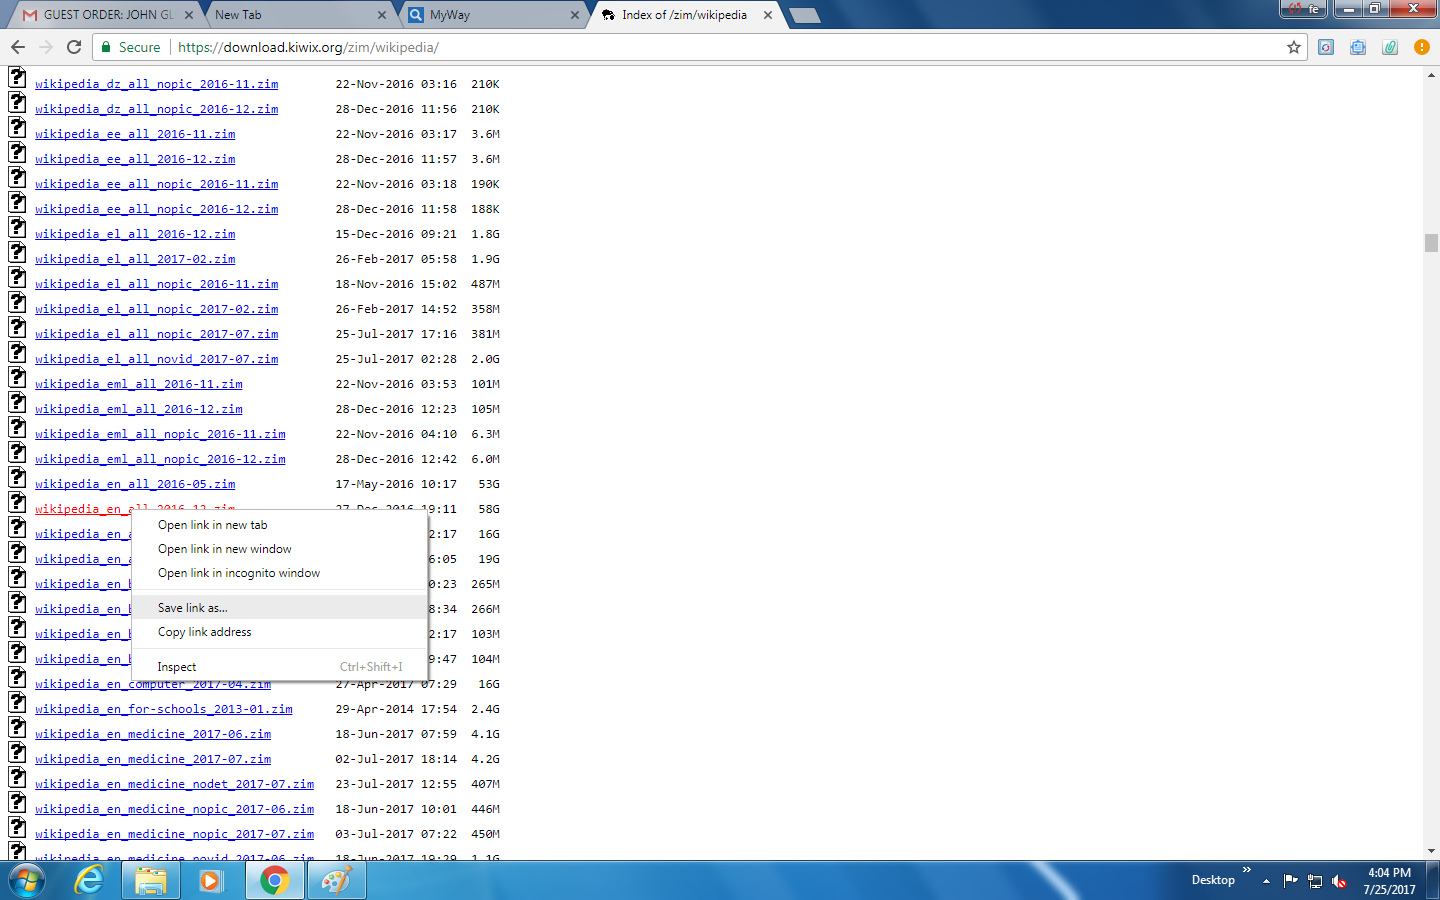The width and height of the screenshot is (1440, 900).
Task: Go forward to the next page
Action: point(46,47)
